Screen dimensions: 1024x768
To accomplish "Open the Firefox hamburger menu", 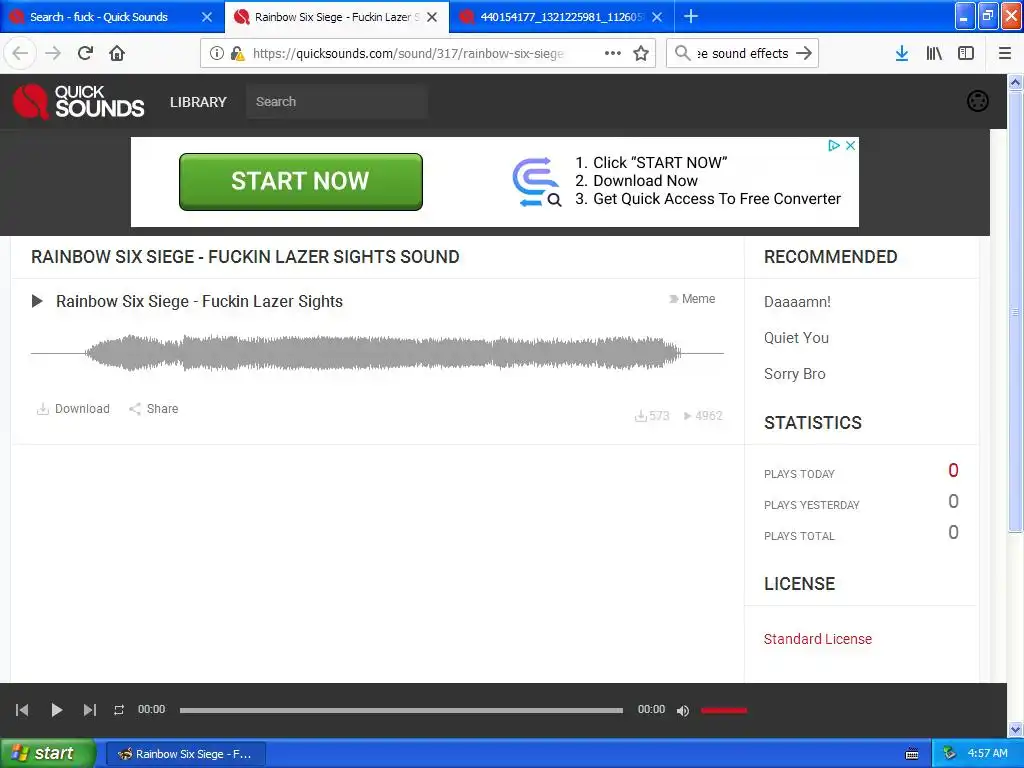I will [1005, 53].
